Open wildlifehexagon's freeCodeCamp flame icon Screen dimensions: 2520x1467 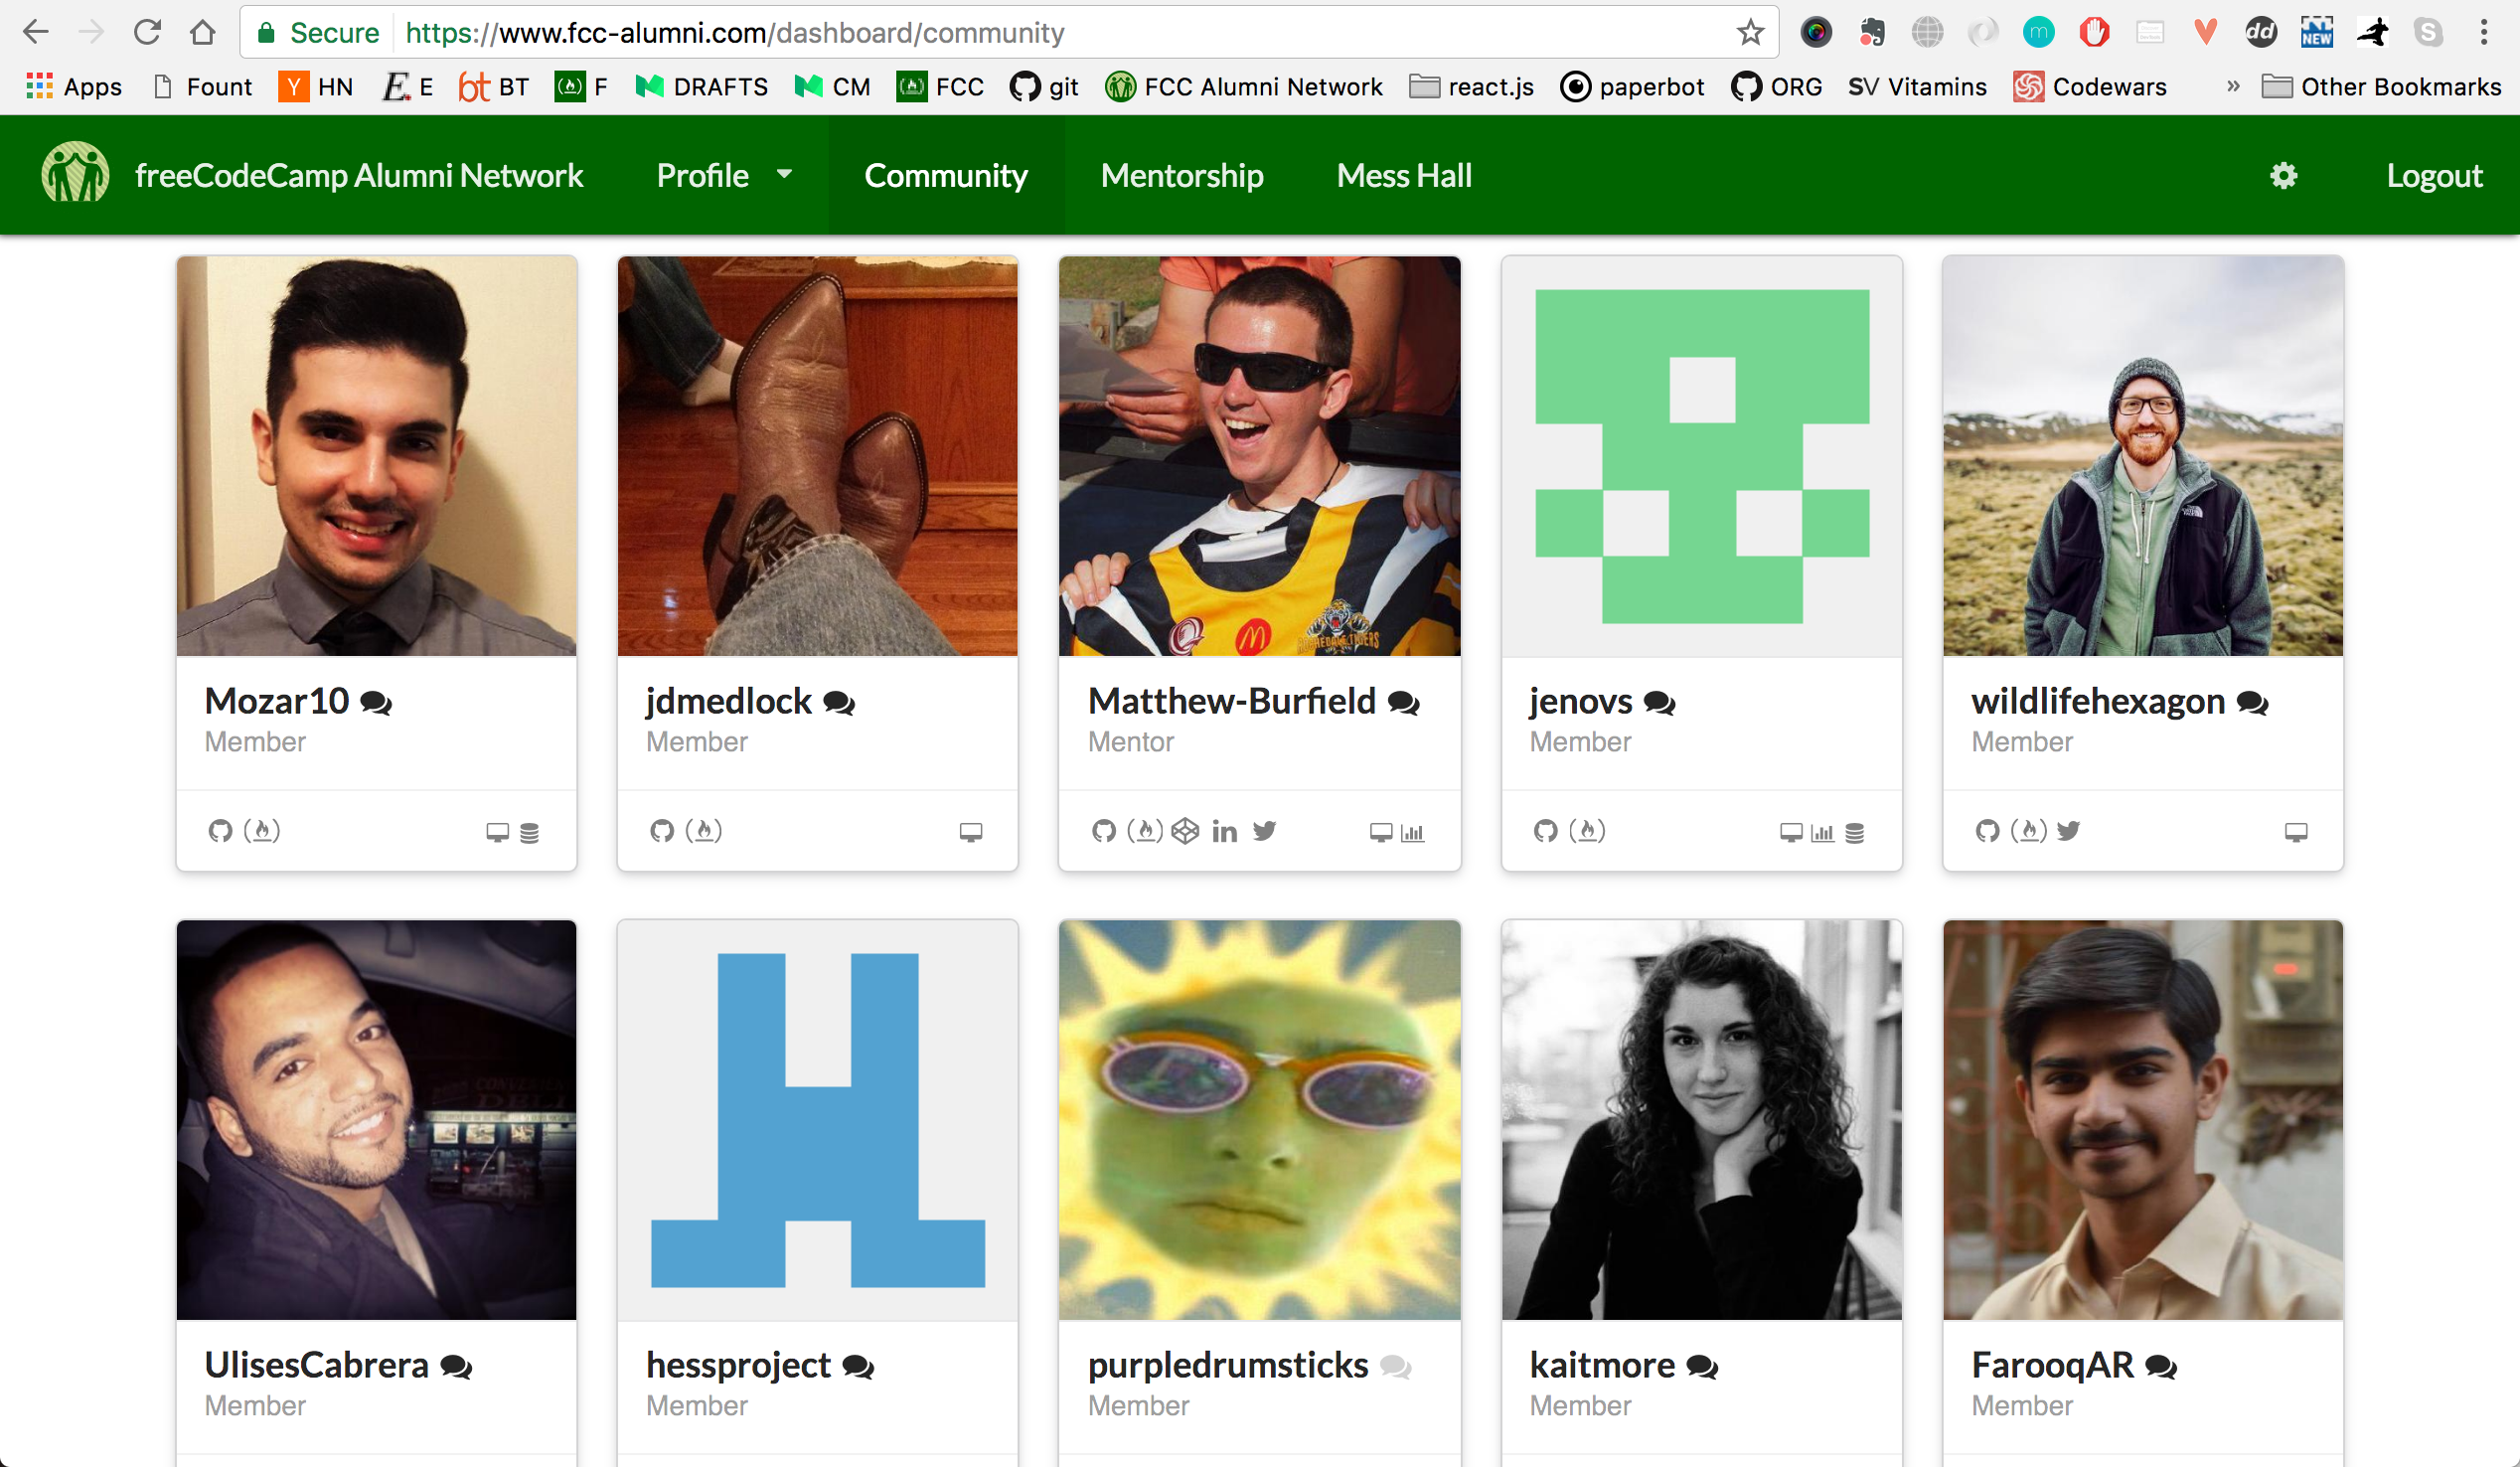[2029, 830]
